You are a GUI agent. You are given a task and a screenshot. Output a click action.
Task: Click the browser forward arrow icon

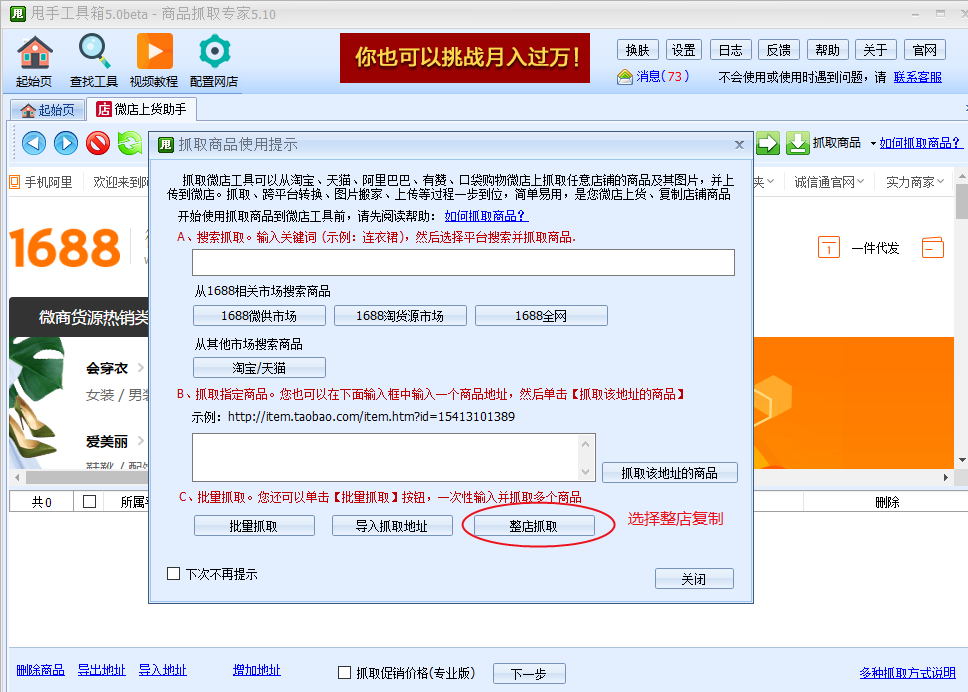pos(65,143)
